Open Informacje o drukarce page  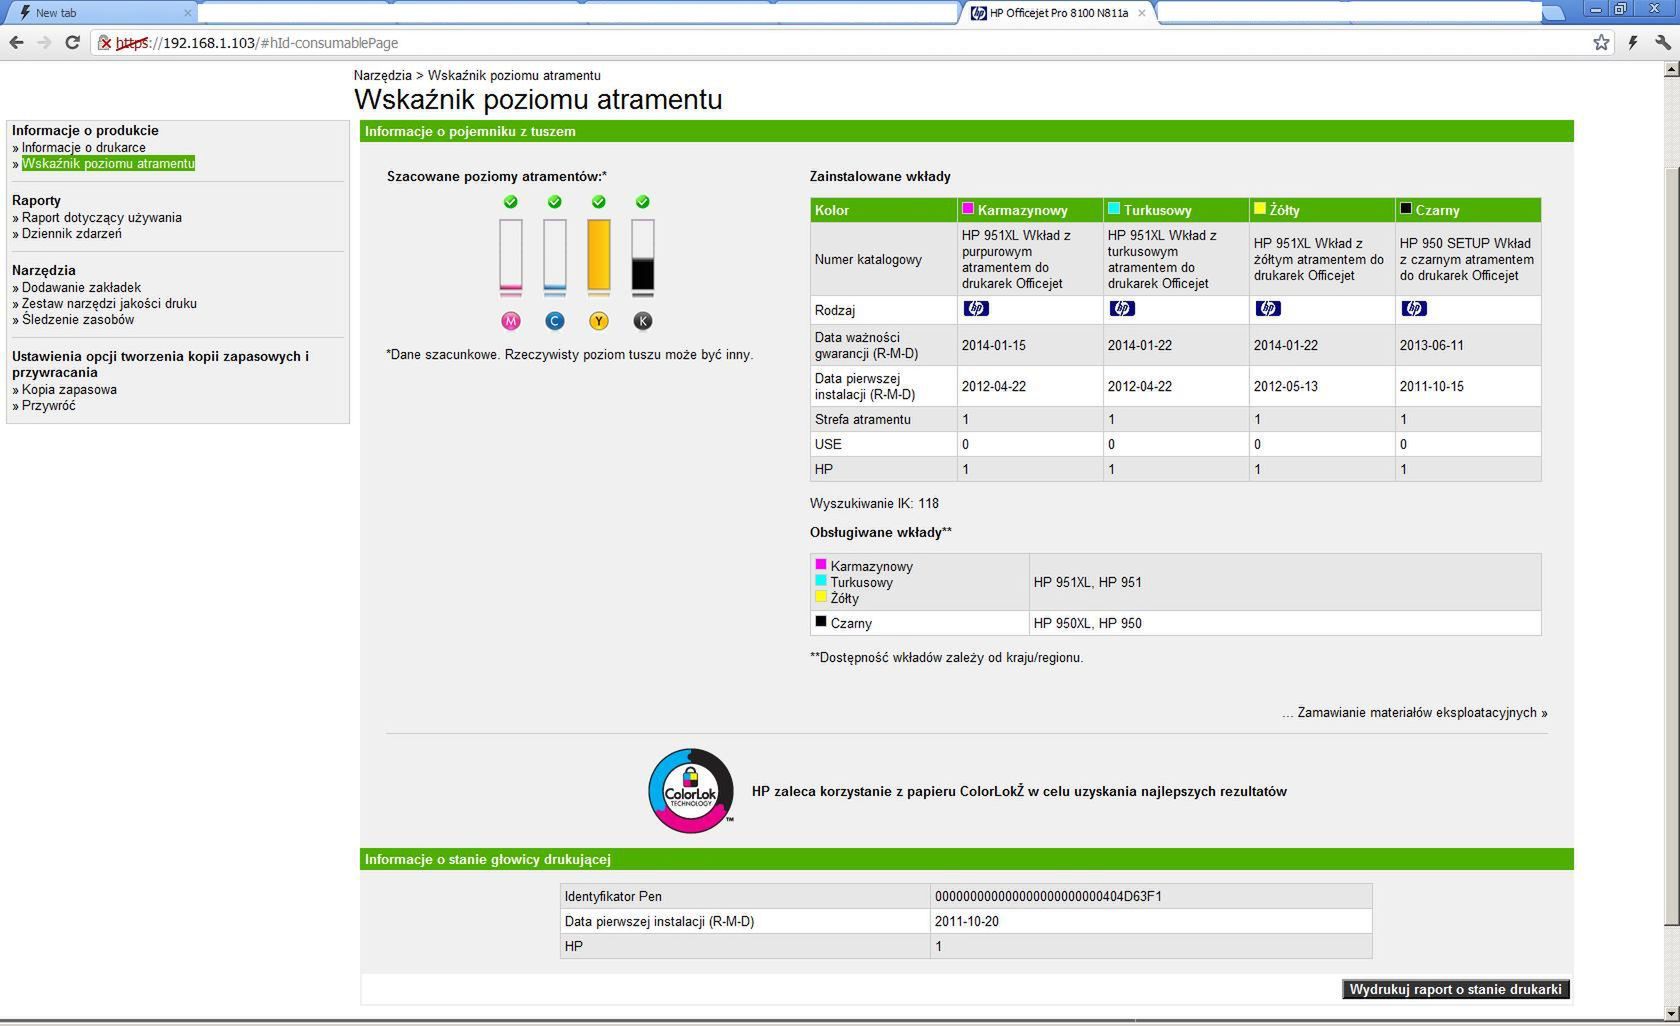tap(84, 147)
